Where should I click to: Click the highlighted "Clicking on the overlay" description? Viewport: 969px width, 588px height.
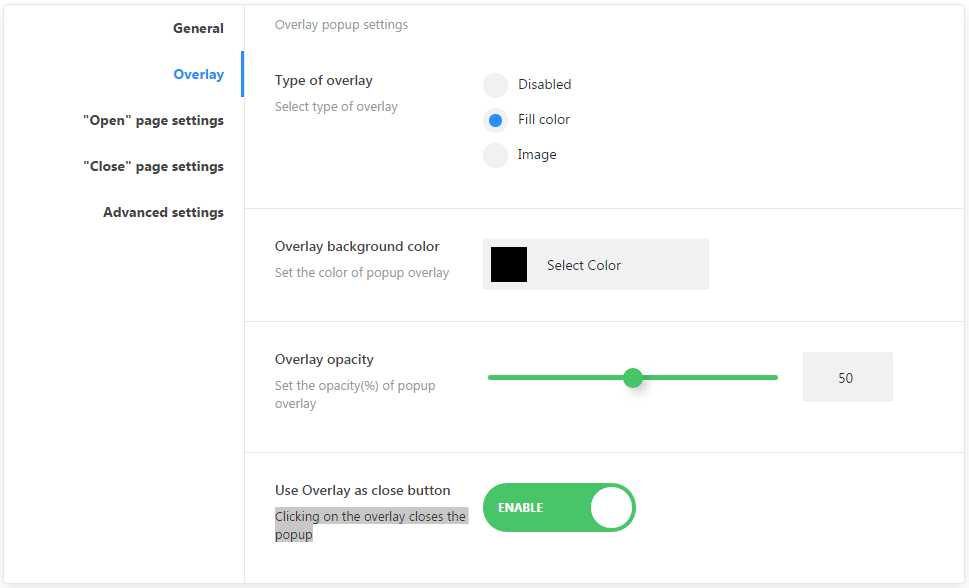(370, 517)
